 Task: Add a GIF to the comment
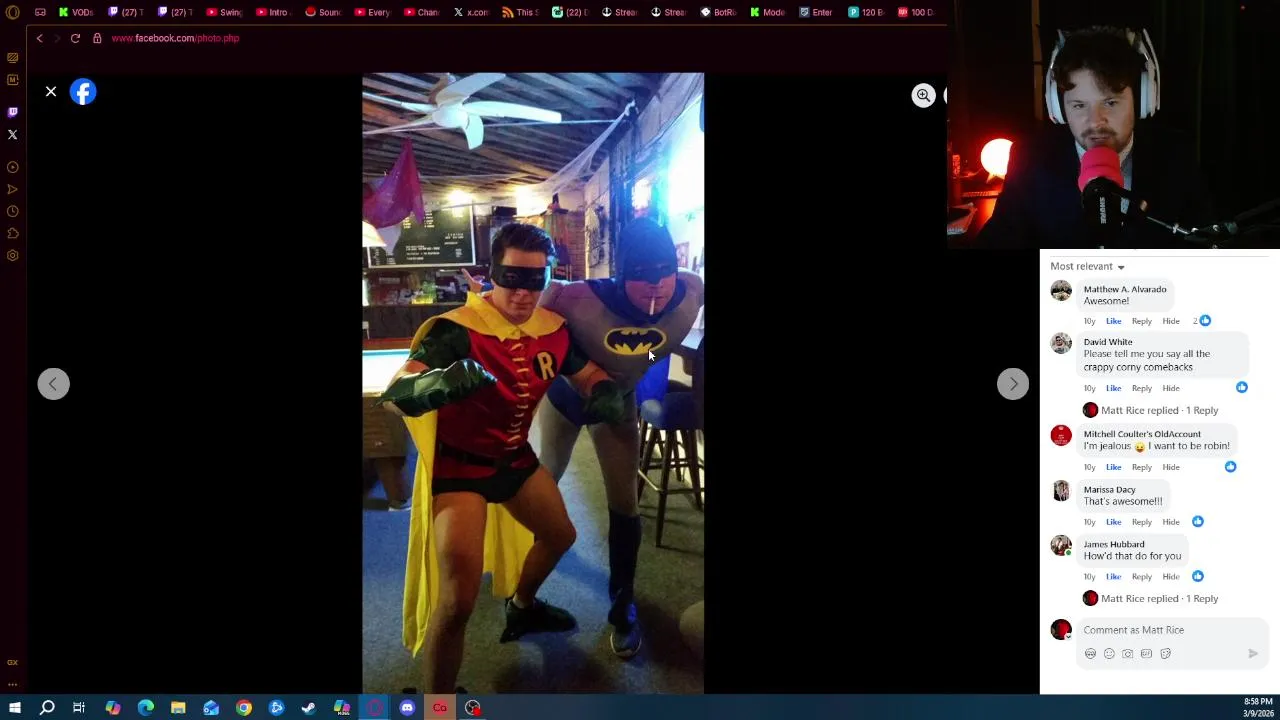pos(1146,654)
